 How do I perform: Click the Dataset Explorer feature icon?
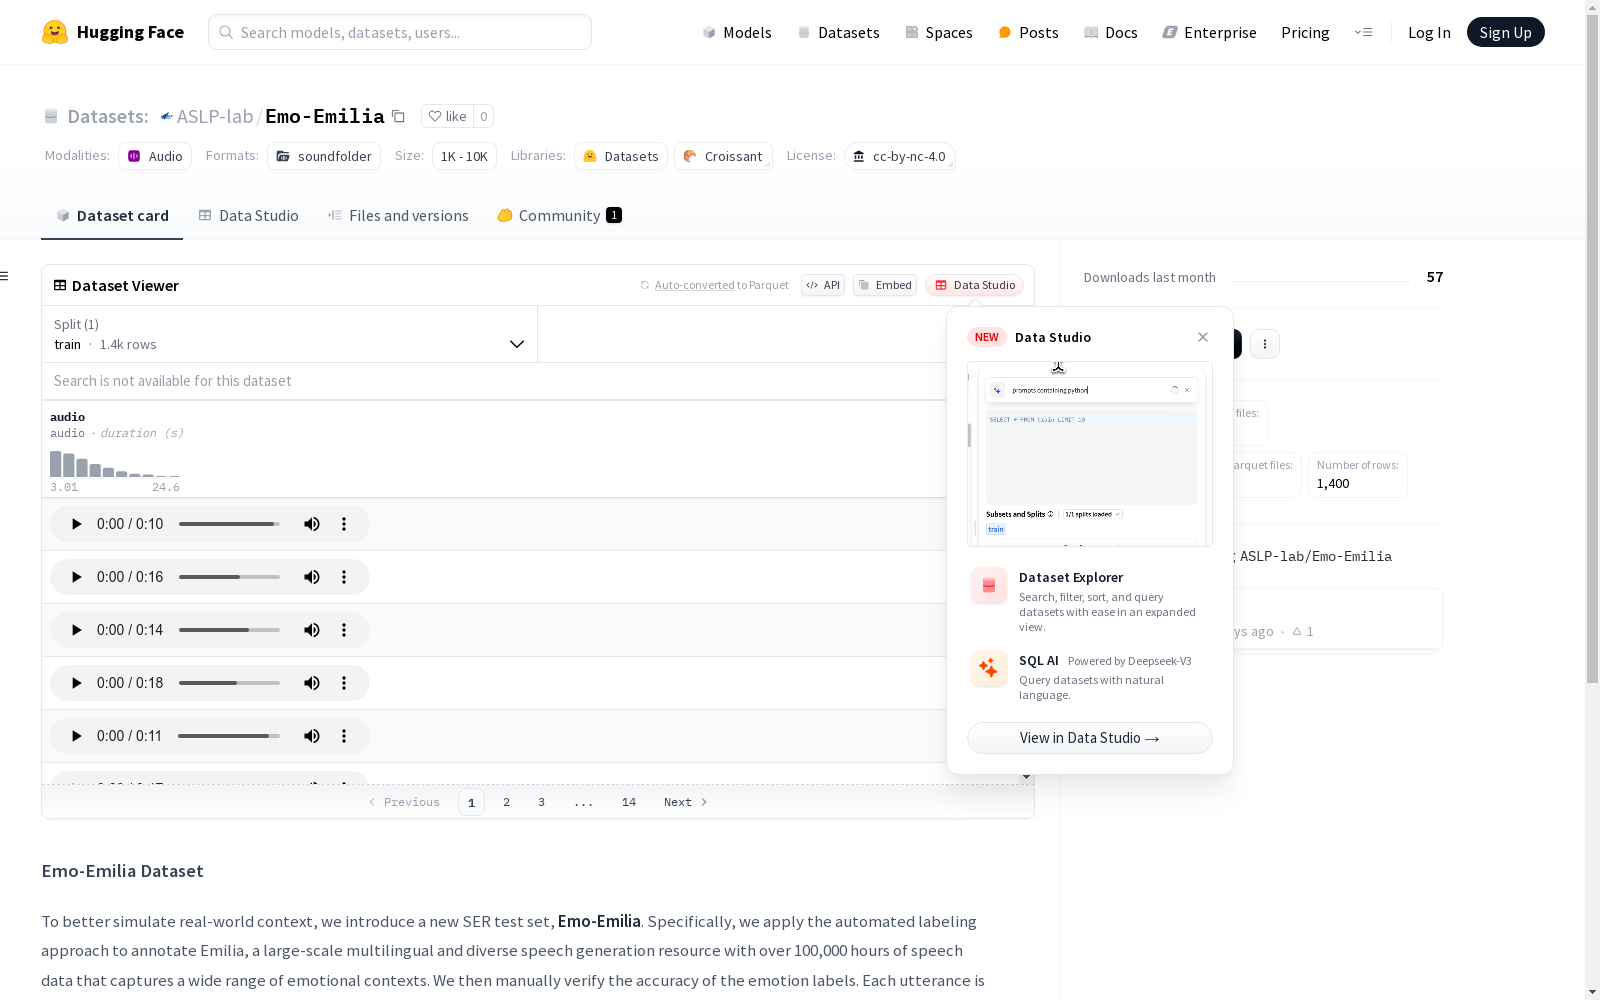[x=989, y=586]
